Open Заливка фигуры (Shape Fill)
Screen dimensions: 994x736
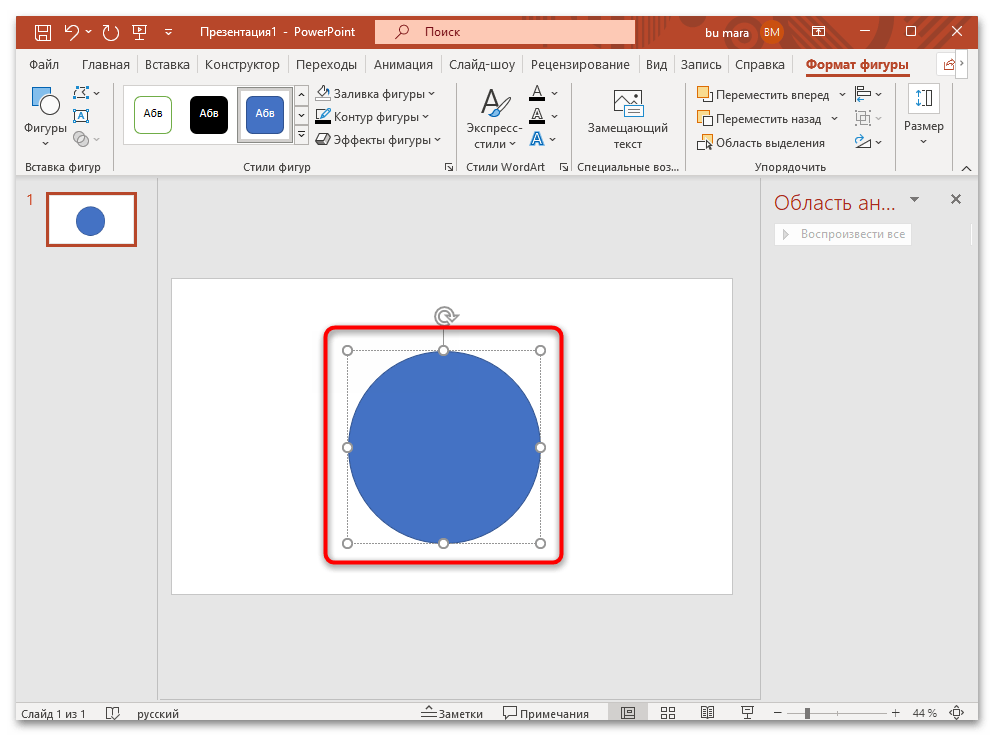[372, 92]
